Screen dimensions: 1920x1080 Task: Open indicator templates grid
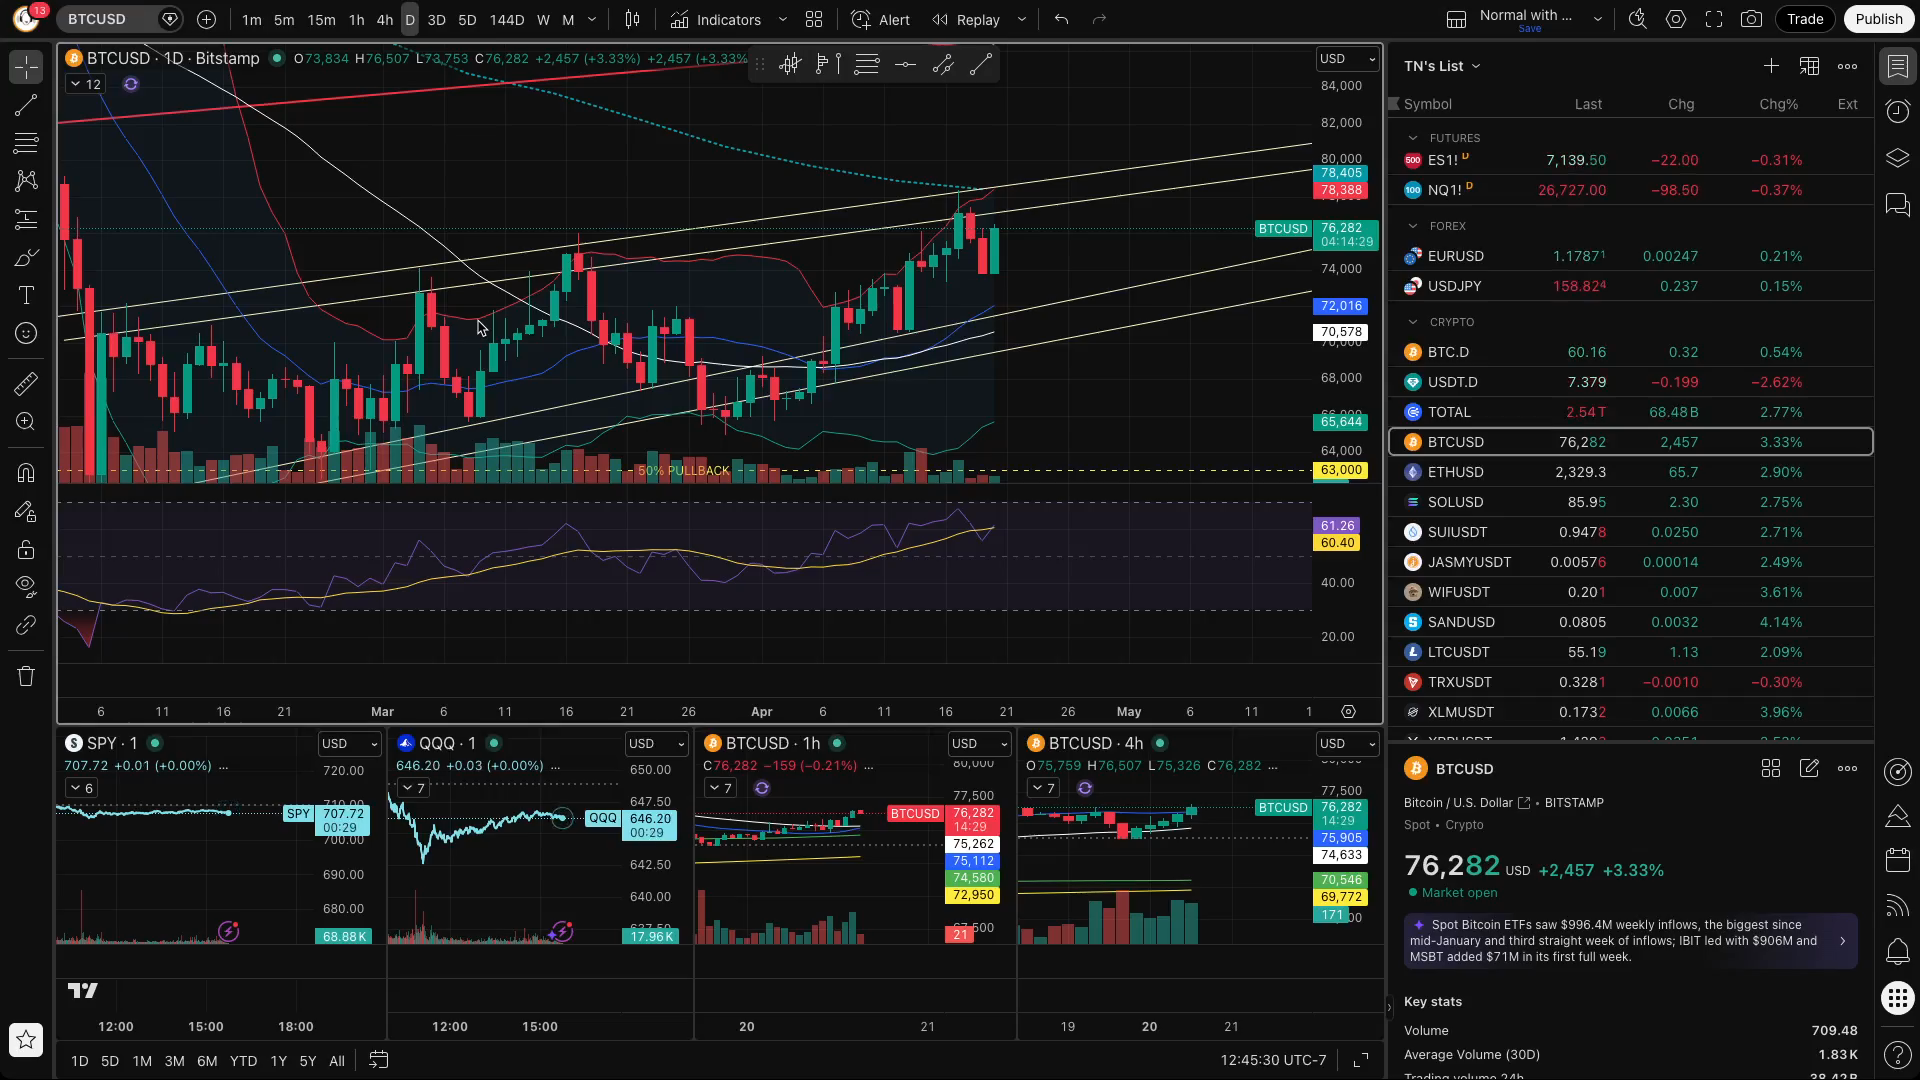(814, 19)
